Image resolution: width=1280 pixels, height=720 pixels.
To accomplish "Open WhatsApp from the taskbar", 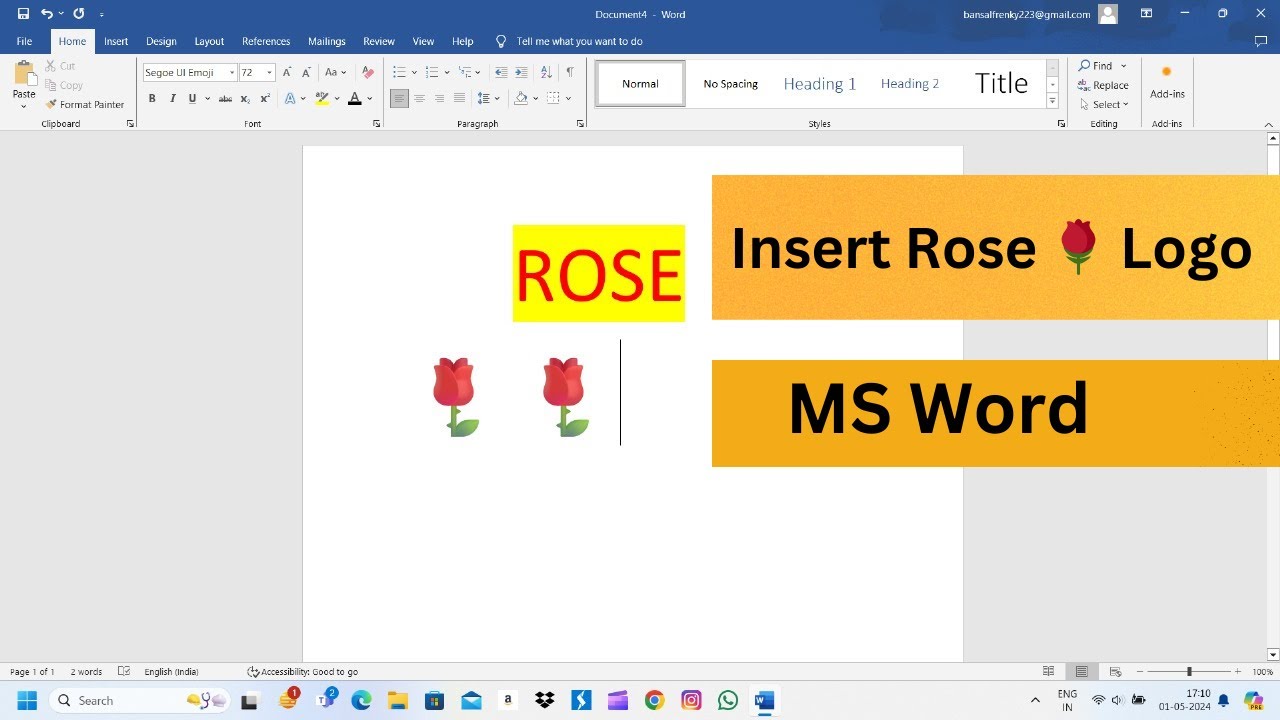I will click(728, 700).
